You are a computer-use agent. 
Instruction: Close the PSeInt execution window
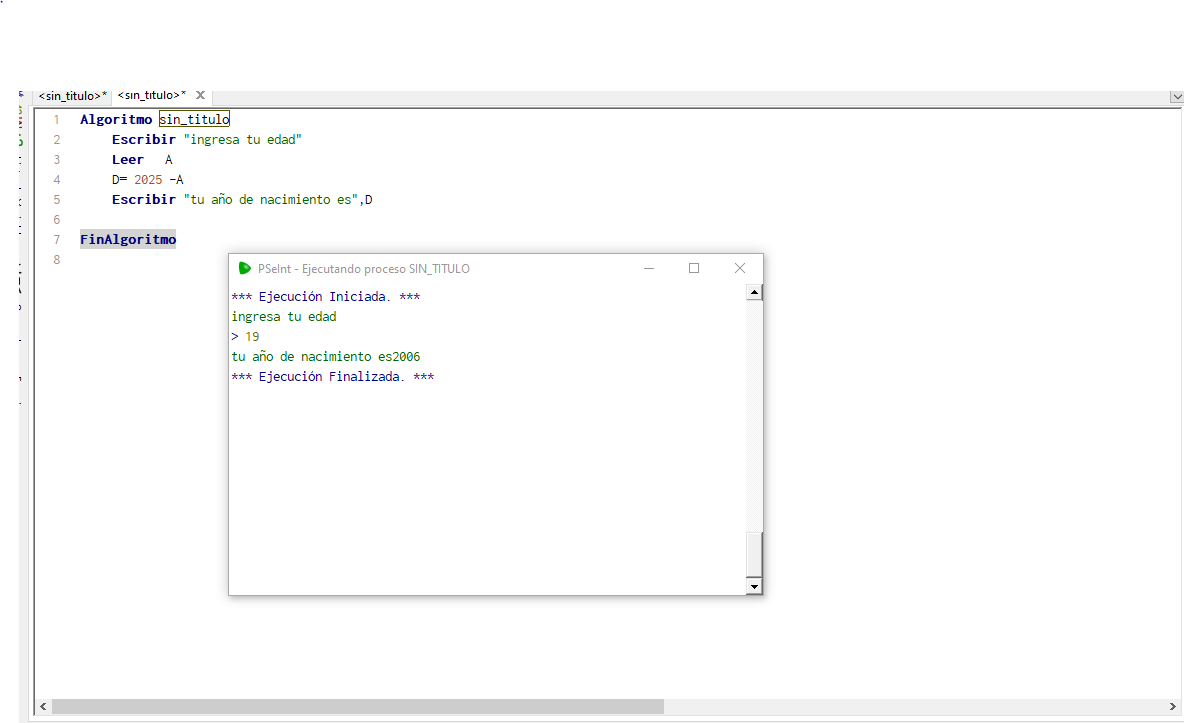(x=740, y=268)
